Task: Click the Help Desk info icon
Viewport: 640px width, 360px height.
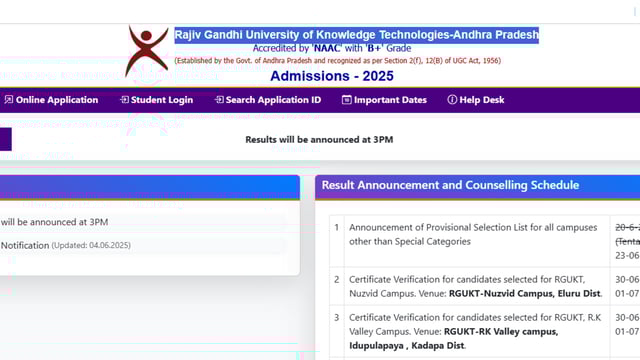Action: tap(452, 100)
